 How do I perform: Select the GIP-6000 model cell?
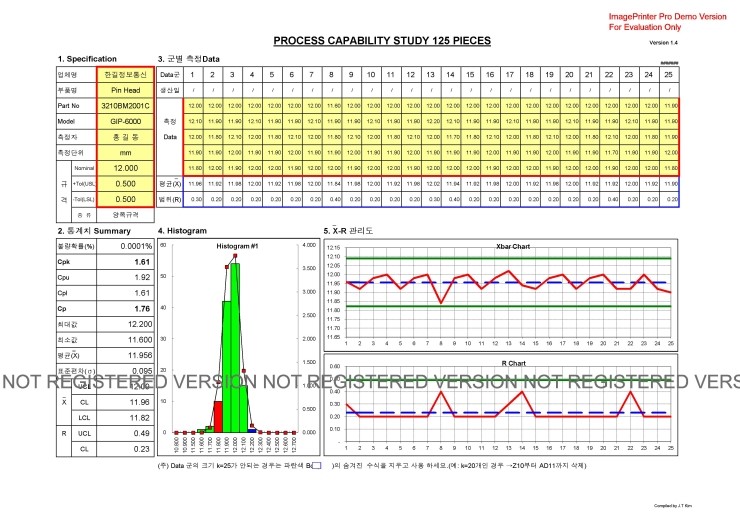coord(126,121)
